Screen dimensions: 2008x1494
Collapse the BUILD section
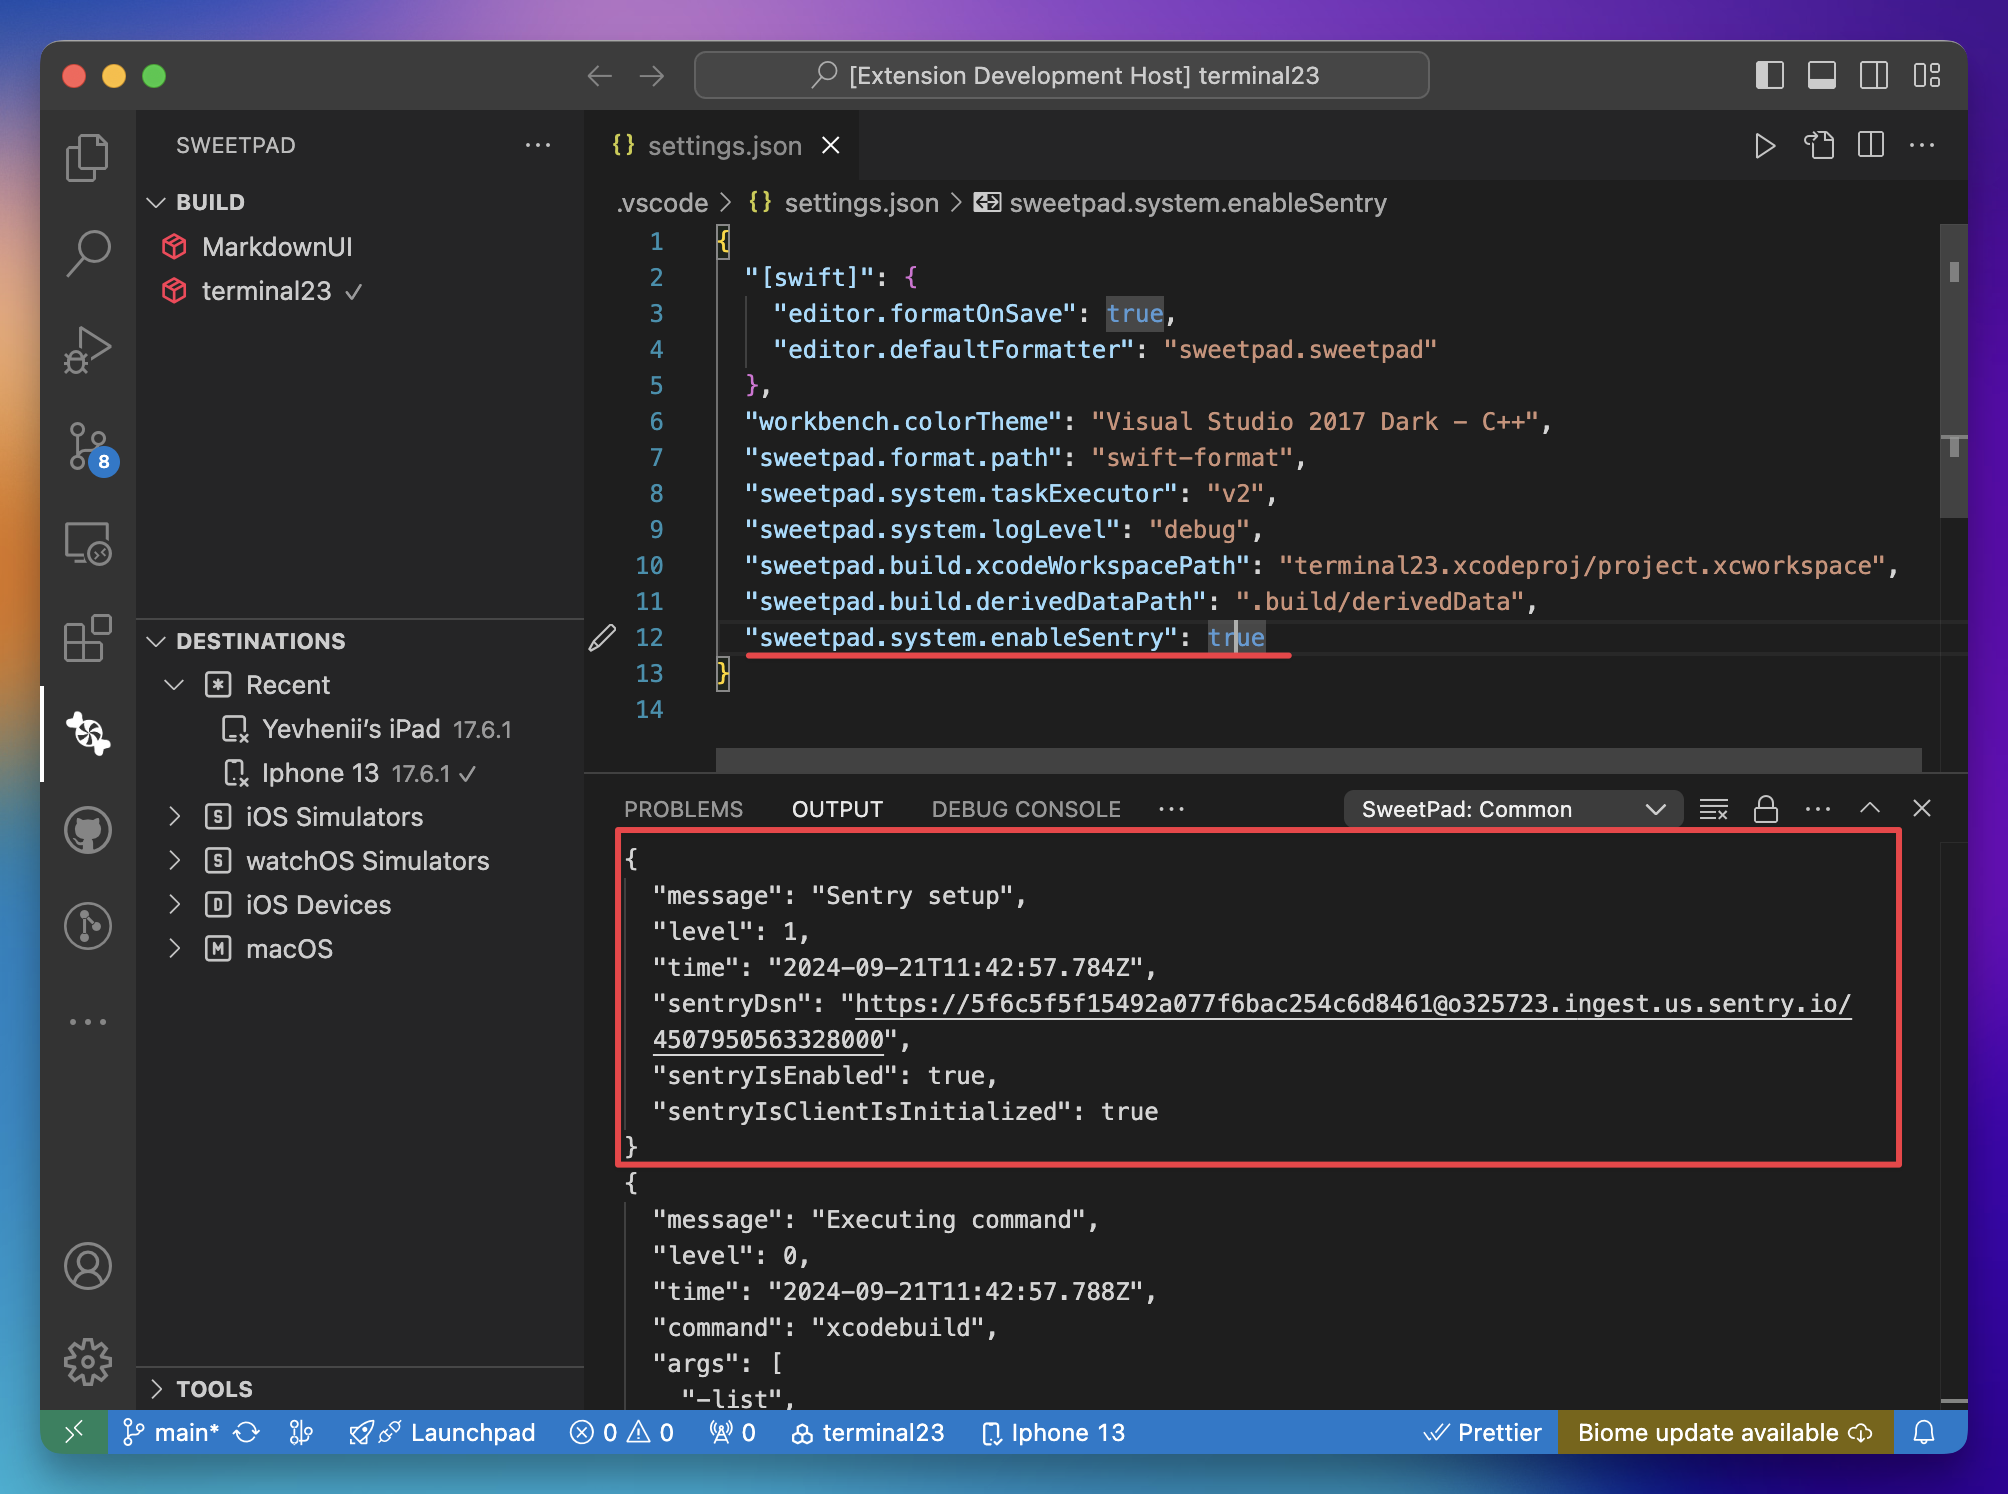point(155,202)
